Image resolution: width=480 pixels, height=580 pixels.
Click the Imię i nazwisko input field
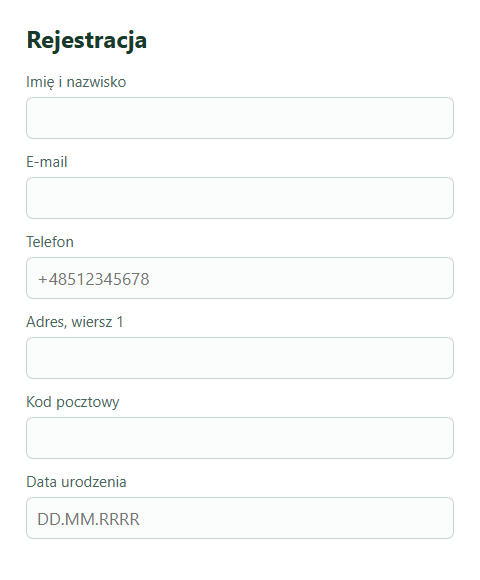coord(240,118)
